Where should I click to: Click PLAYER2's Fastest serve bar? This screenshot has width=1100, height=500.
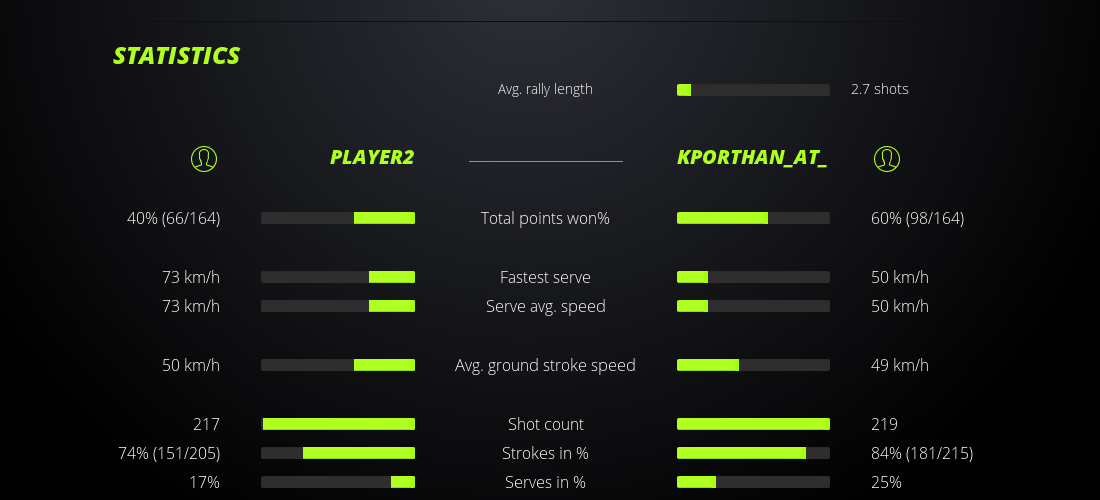tap(338, 277)
